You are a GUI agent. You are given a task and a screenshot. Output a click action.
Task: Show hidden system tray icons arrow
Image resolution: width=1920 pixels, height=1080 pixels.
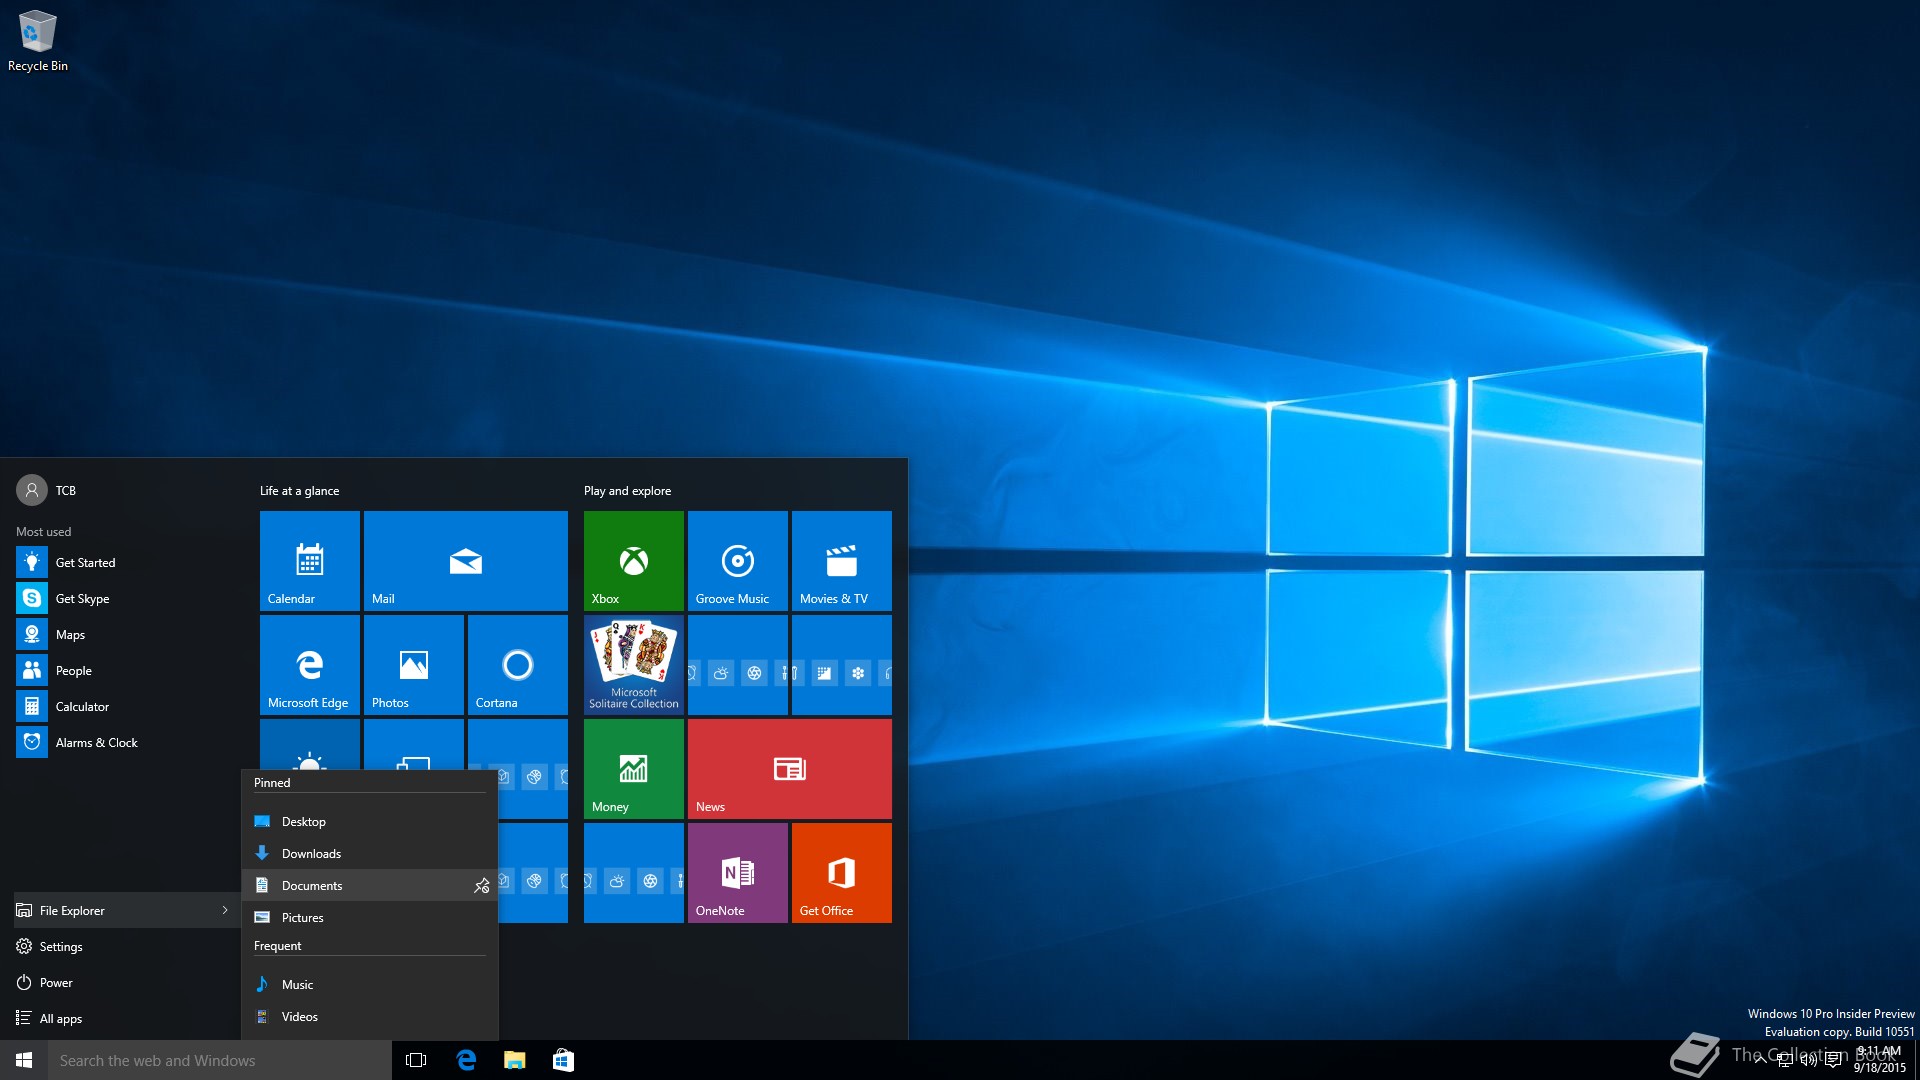point(1759,1060)
